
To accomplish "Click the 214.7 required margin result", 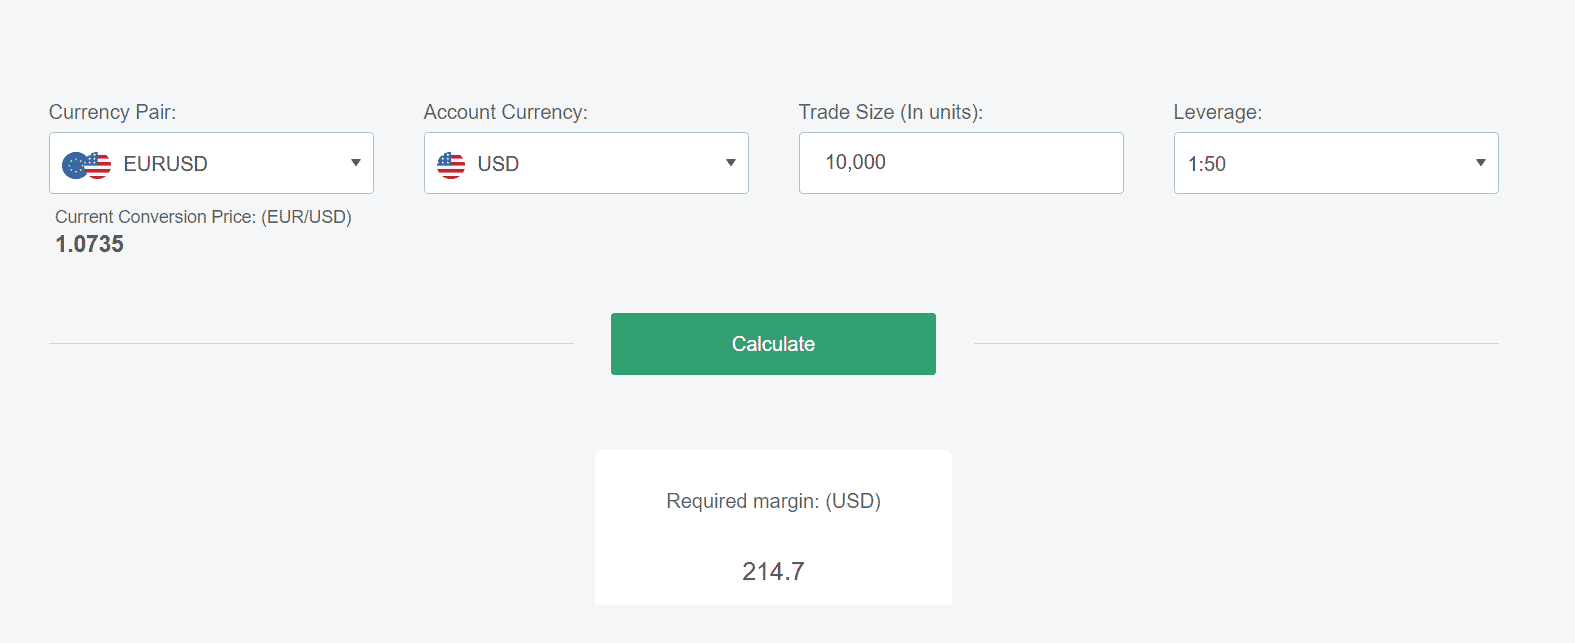I will click(773, 571).
